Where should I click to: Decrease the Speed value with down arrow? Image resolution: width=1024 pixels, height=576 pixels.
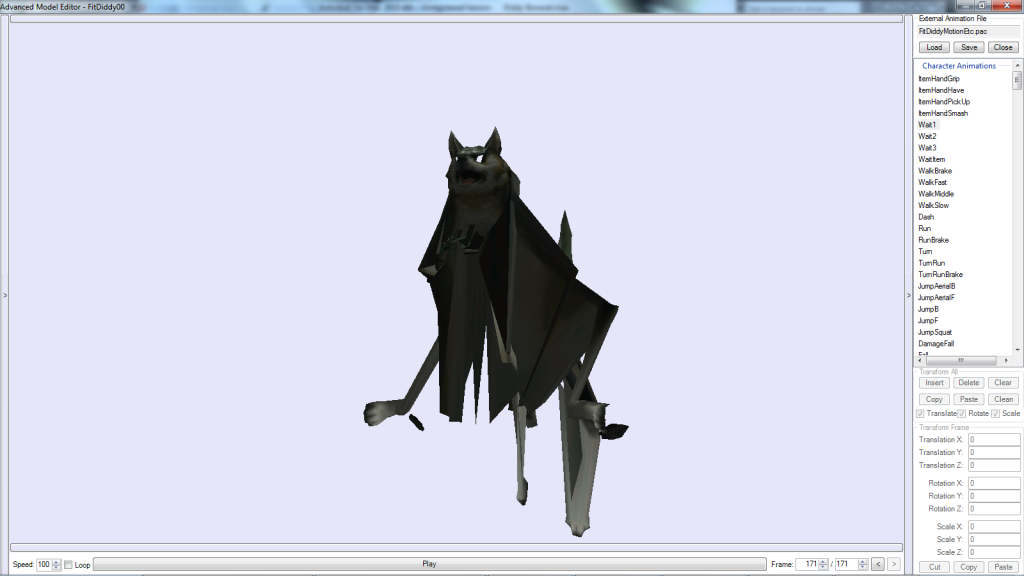[56, 568]
